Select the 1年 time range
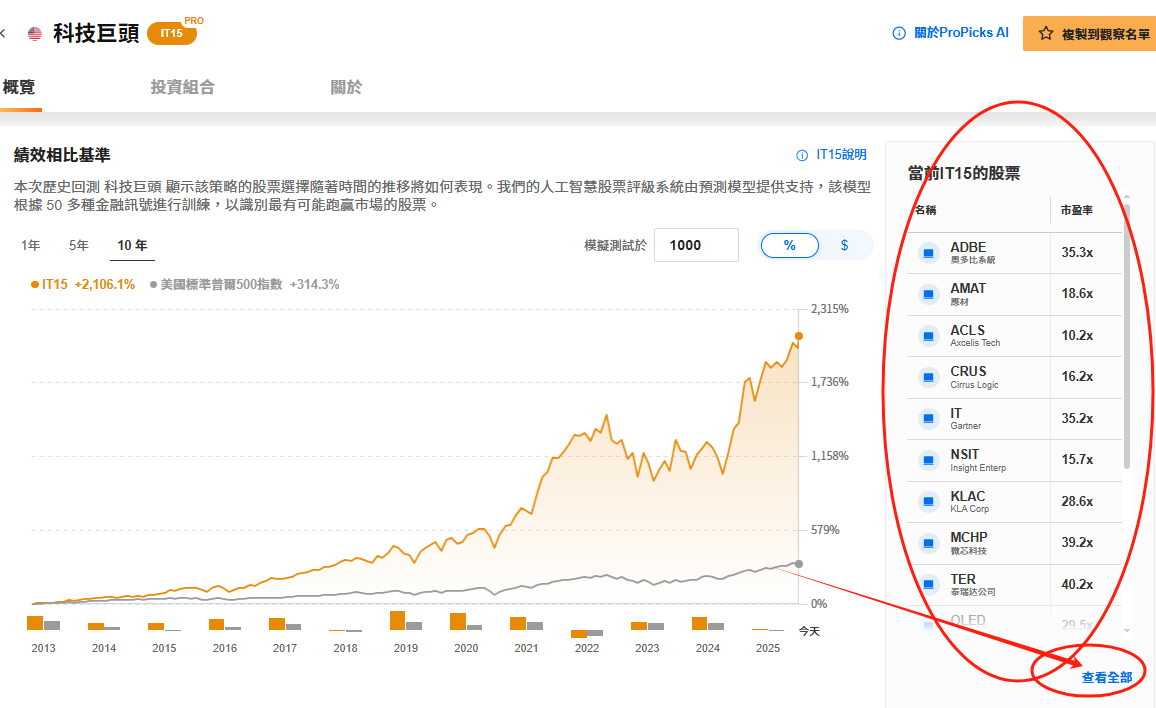The image size is (1156, 708). tap(30, 245)
